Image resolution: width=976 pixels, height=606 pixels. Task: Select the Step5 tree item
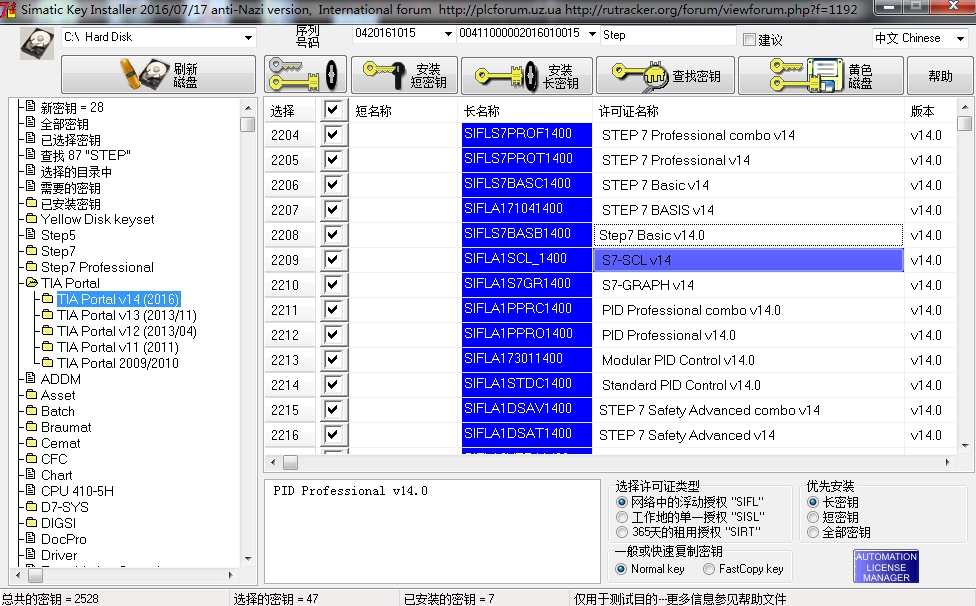58,235
